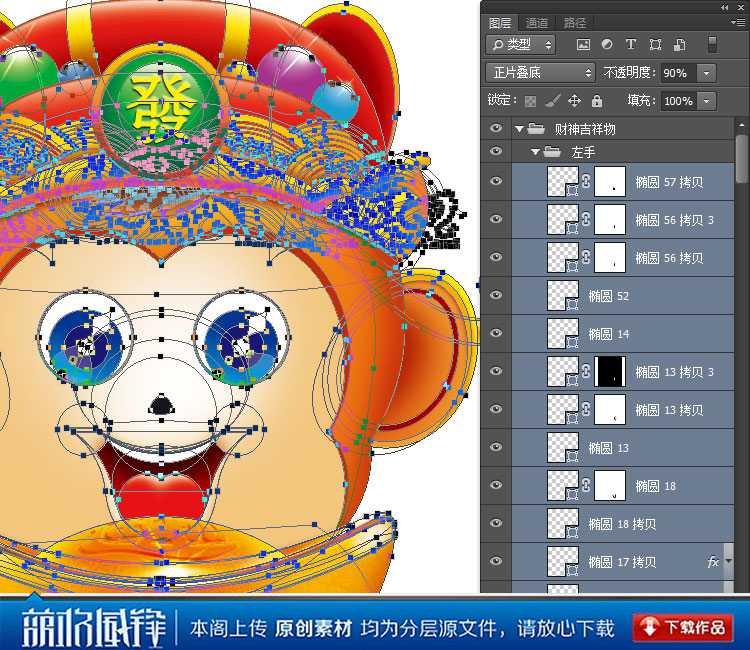This screenshot has width=750, height=650.
Task: Lock position move icon
Action: coord(574,100)
